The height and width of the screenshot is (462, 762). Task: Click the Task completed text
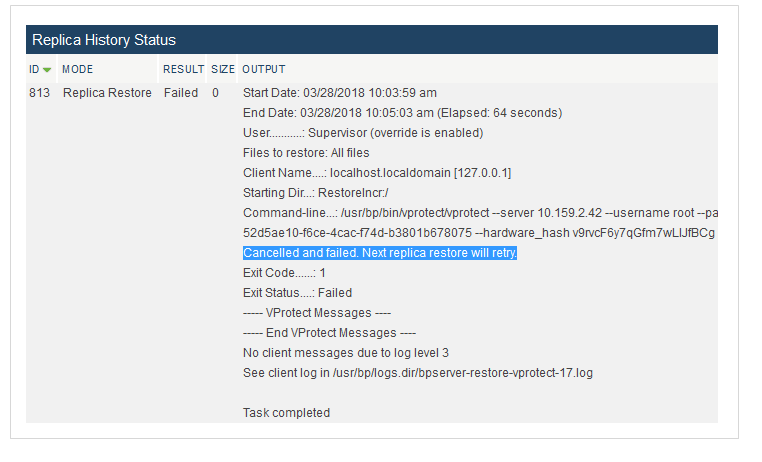286,413
